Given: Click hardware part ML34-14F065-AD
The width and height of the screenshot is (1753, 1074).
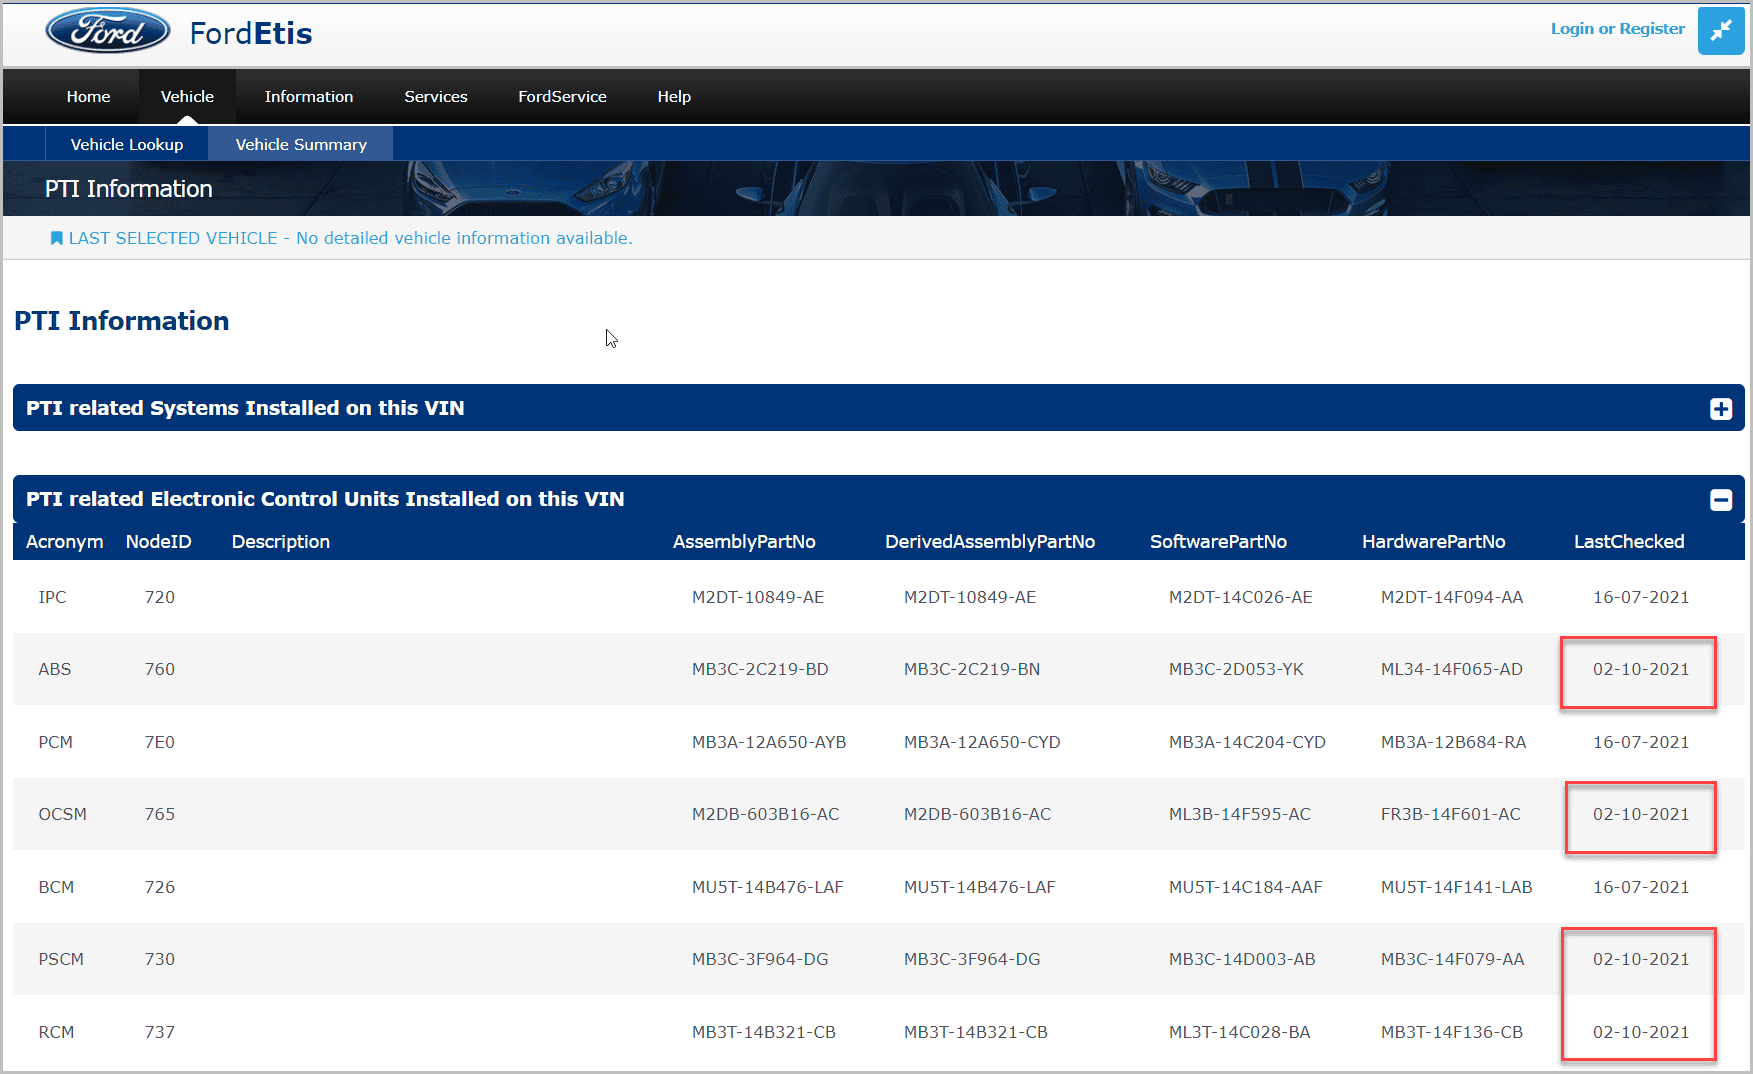Looking at the screenshot, I should pyautogui.click(x=1452, y=669).
